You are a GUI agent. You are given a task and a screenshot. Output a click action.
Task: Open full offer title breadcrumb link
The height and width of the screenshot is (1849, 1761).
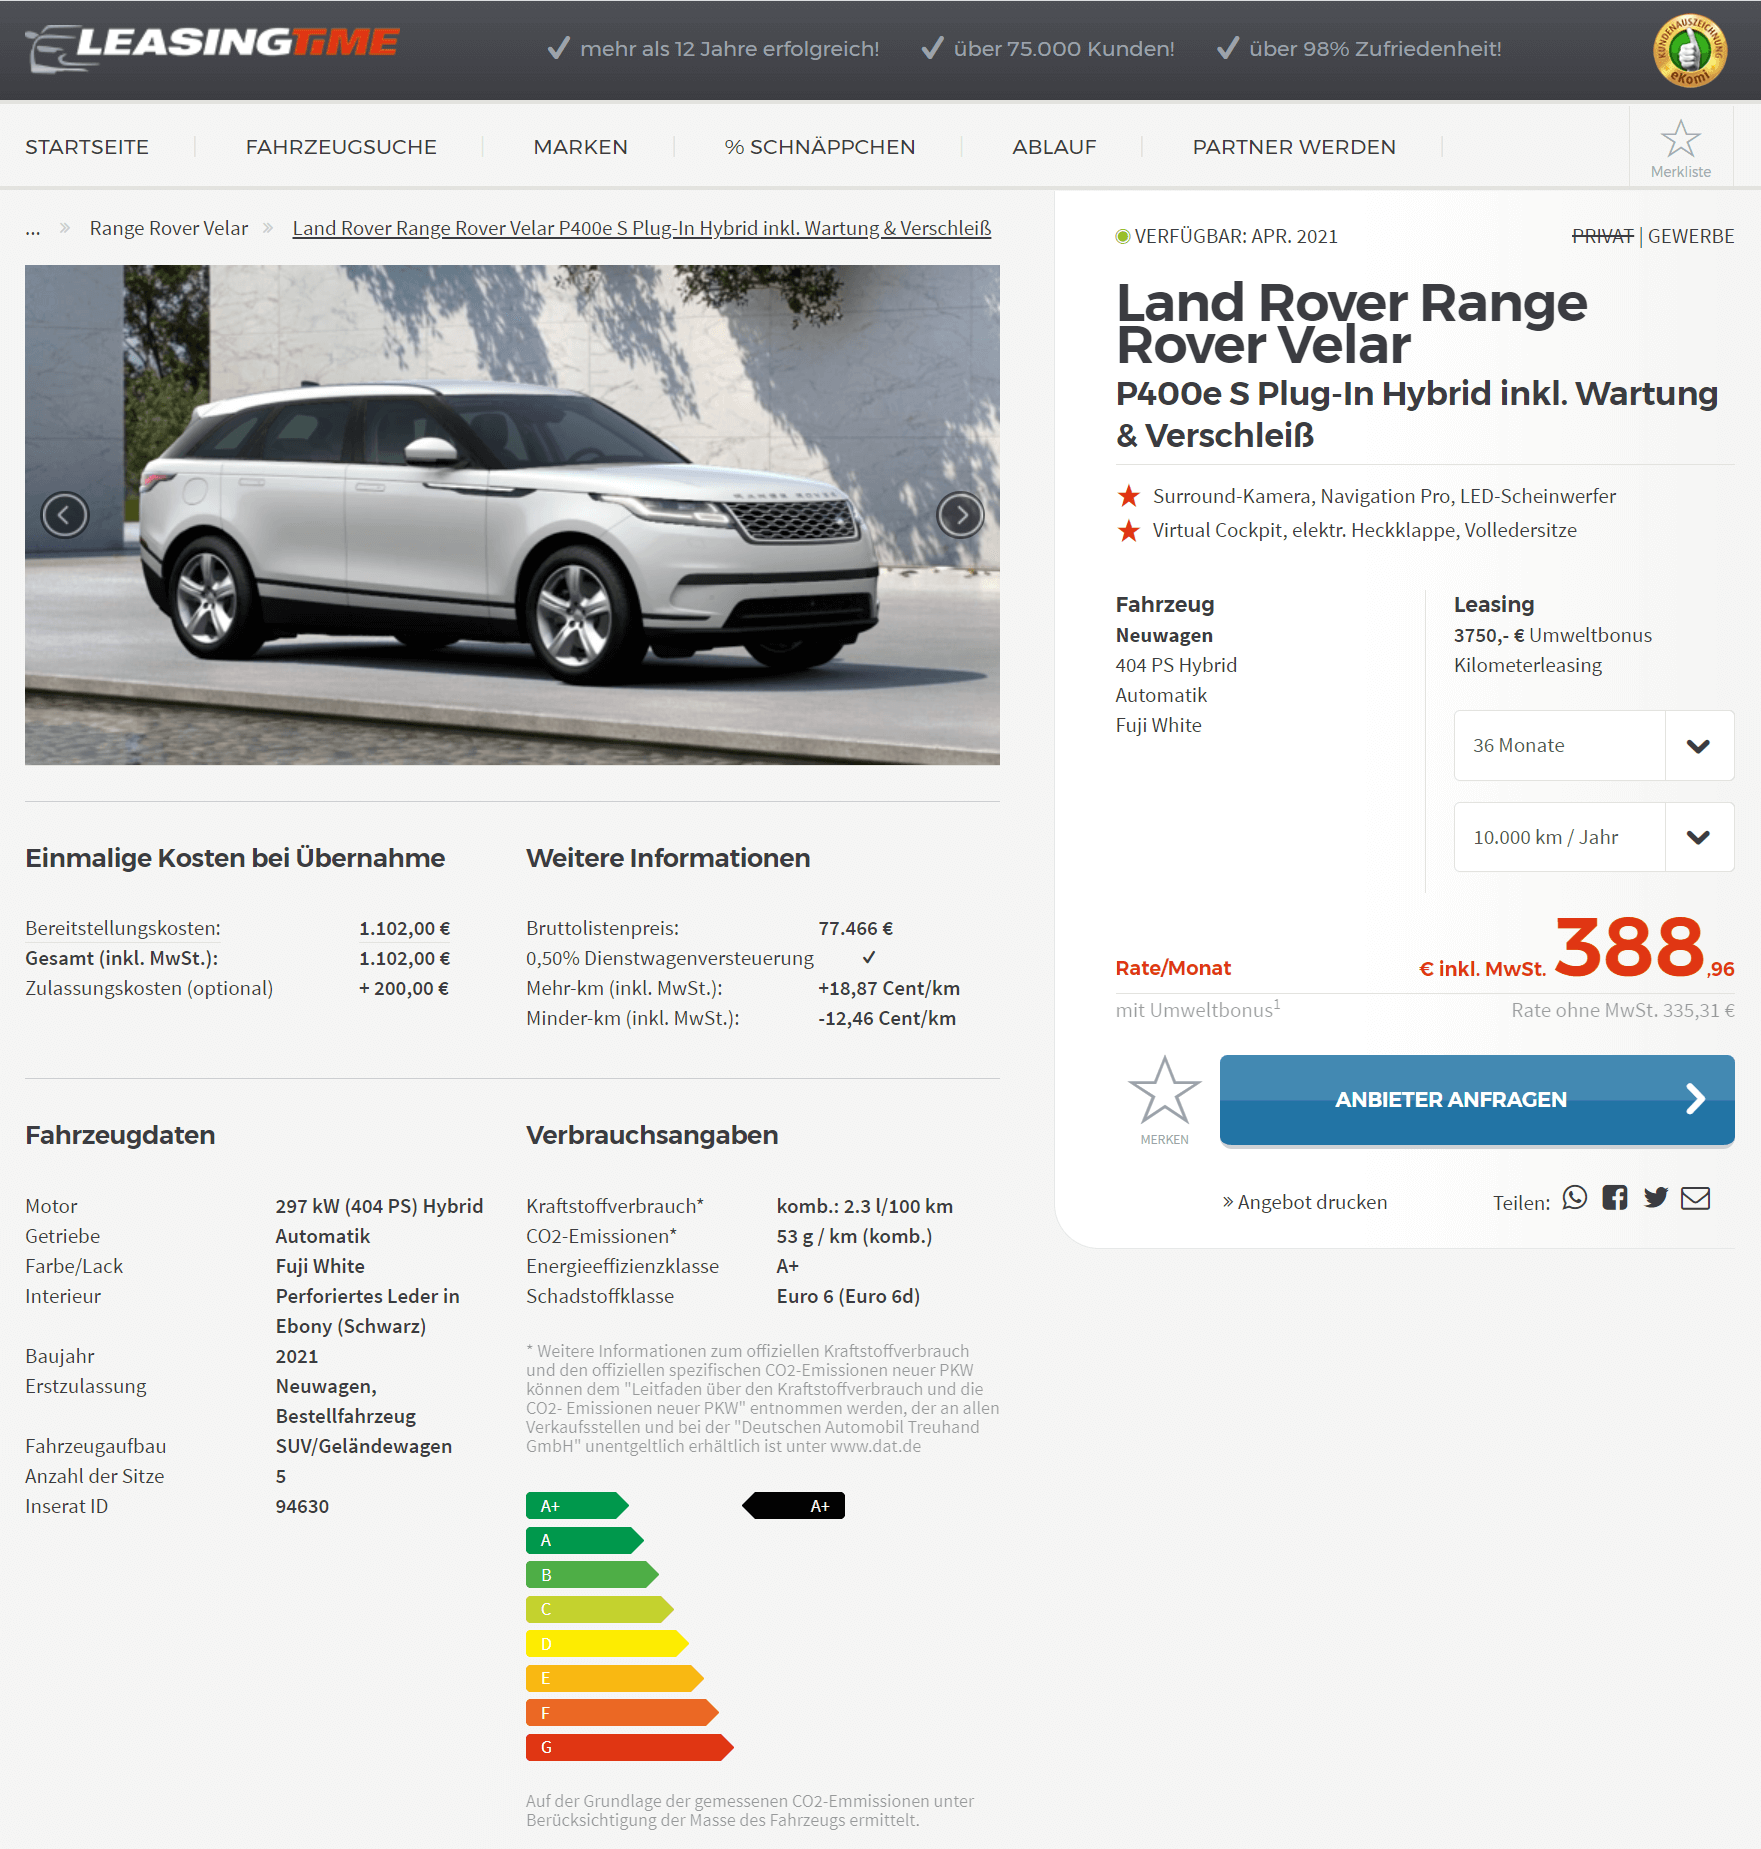(x=642, y=228)
